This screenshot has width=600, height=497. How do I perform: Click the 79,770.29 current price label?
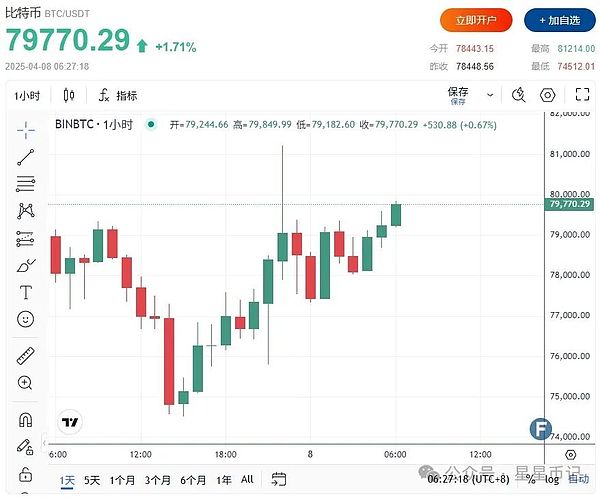(569, 204)
